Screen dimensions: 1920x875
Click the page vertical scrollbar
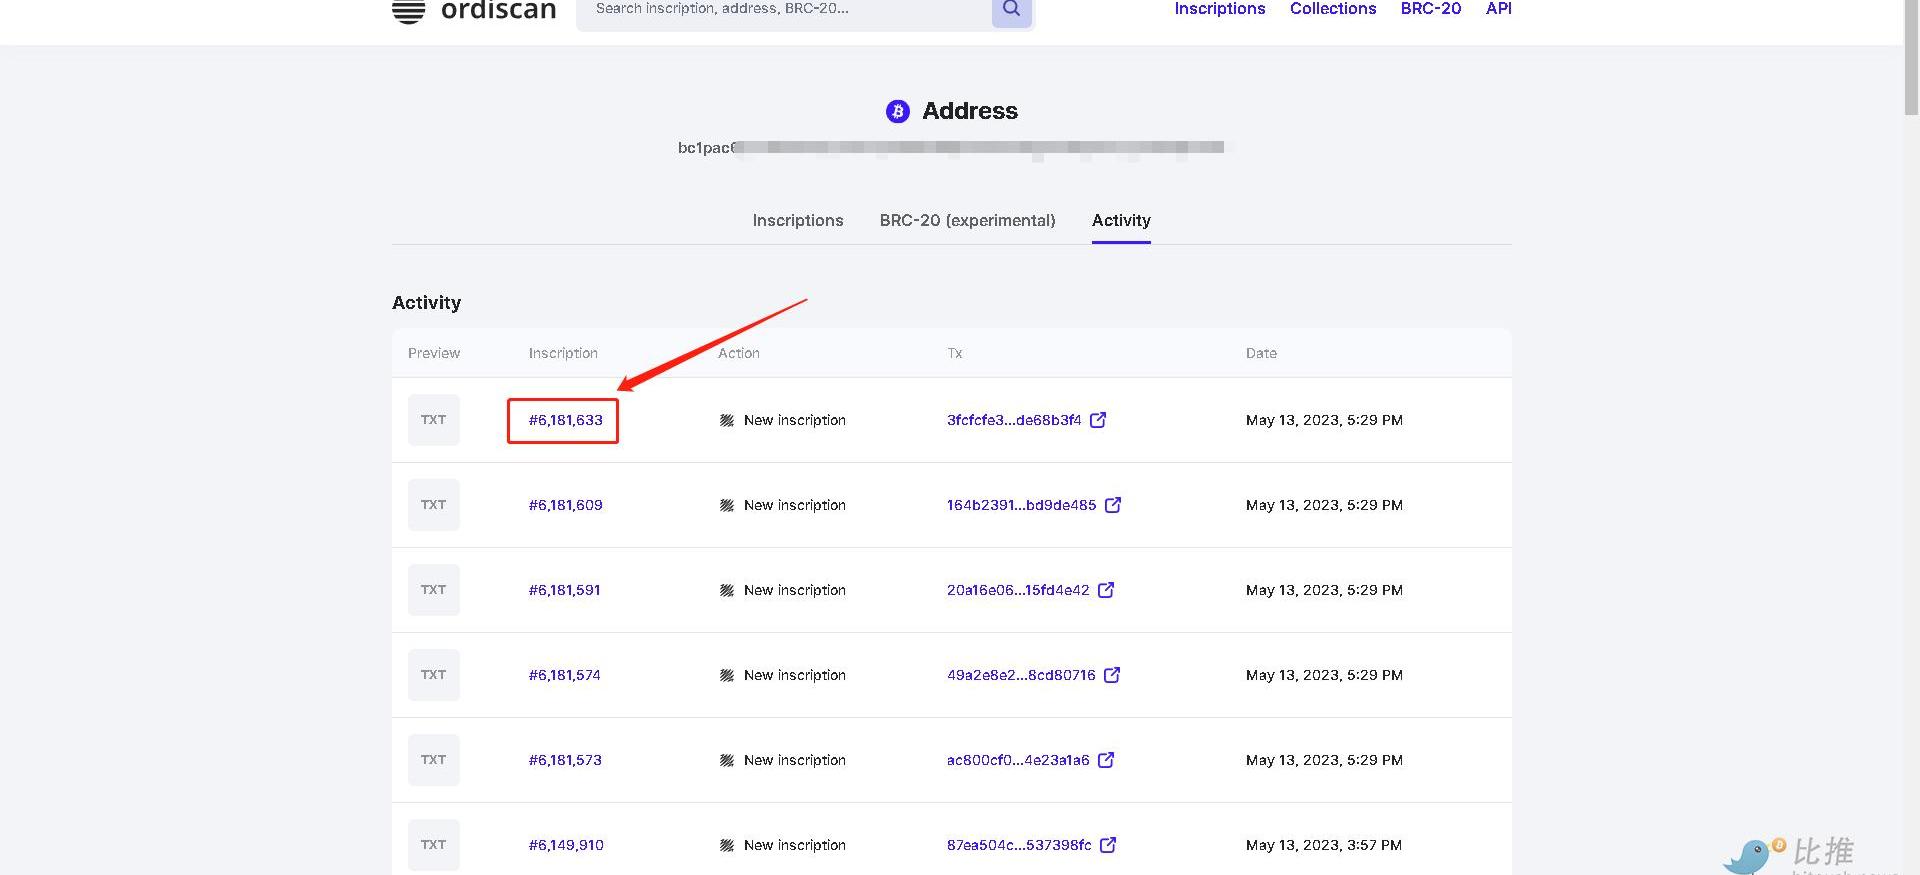click(1911, 60)
